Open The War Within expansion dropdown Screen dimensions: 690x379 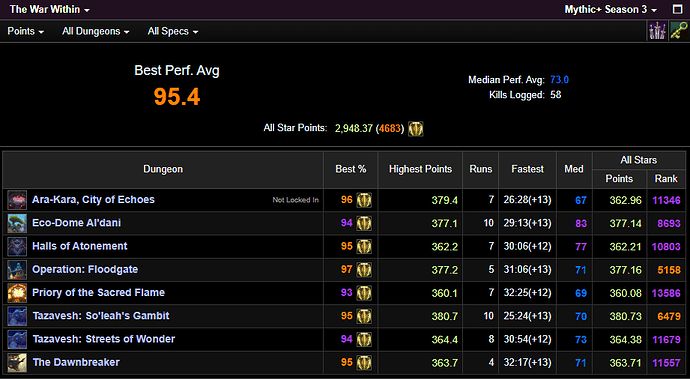pos(49,9)
